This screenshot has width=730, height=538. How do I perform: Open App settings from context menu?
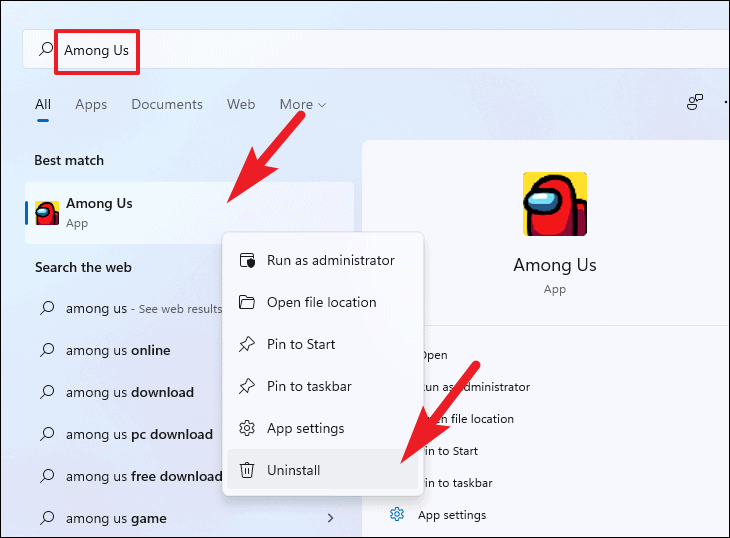tap(323, 428)
